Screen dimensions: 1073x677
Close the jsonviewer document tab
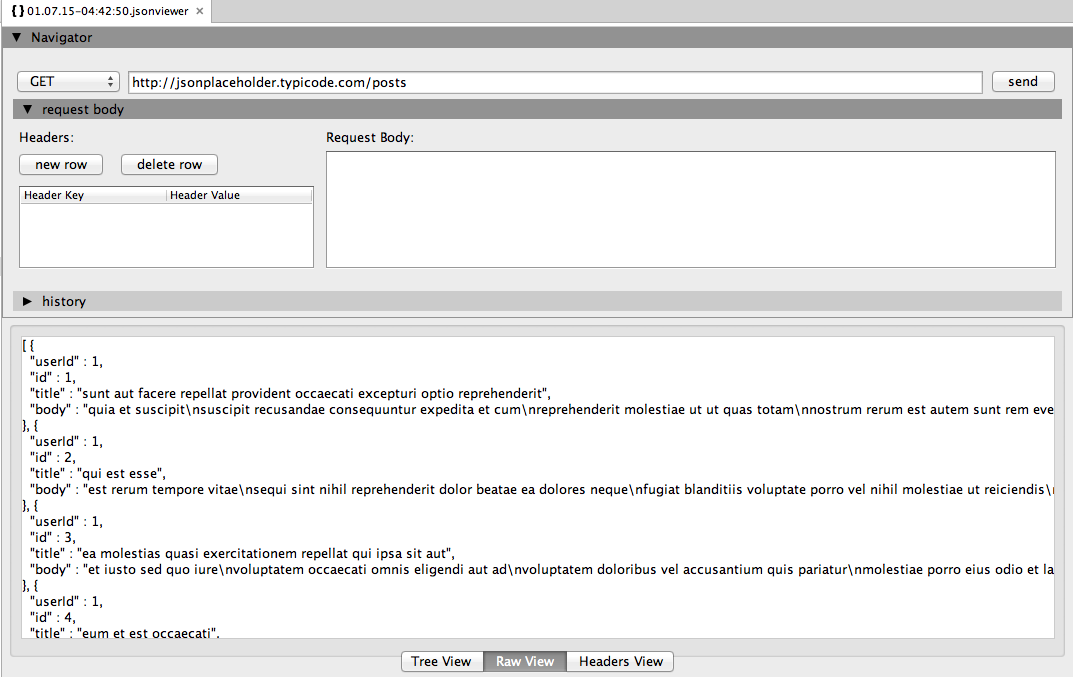(x=197, y=12)
